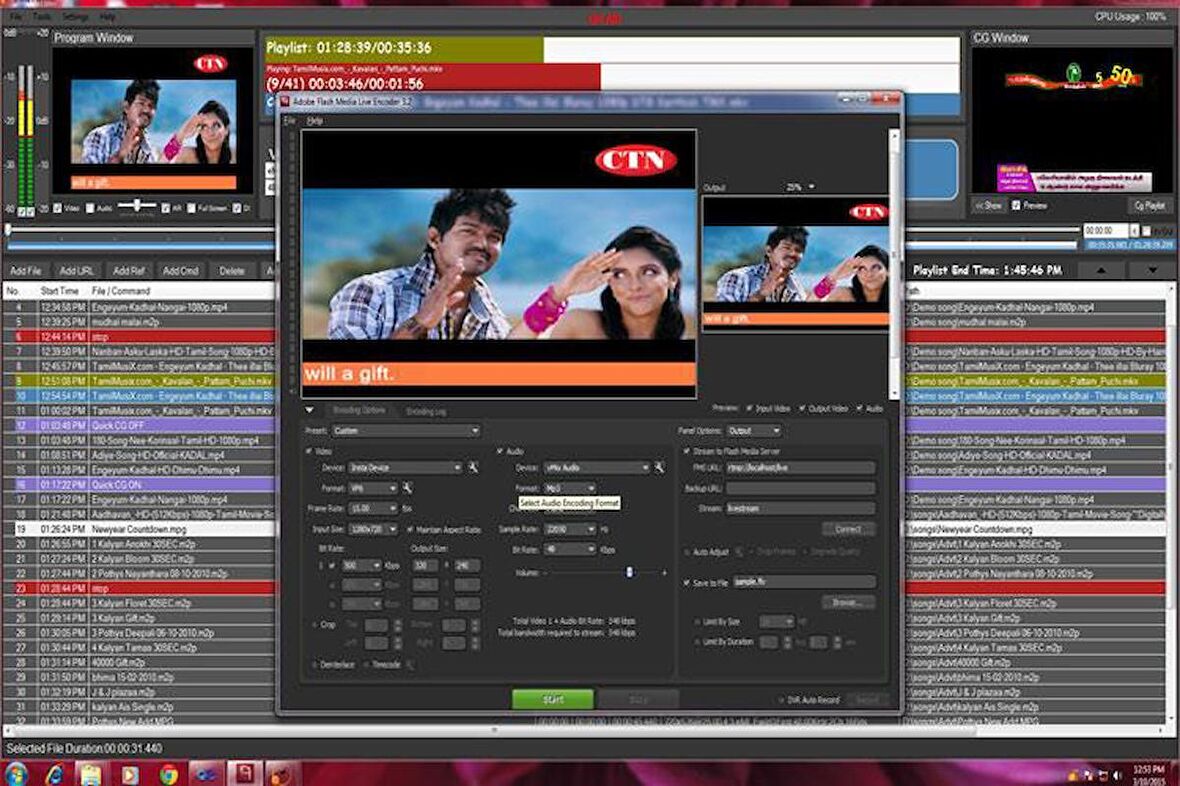Click Cg Playlist button in CG Window
Screen dimensions: 1180x786
point(1150,205)
